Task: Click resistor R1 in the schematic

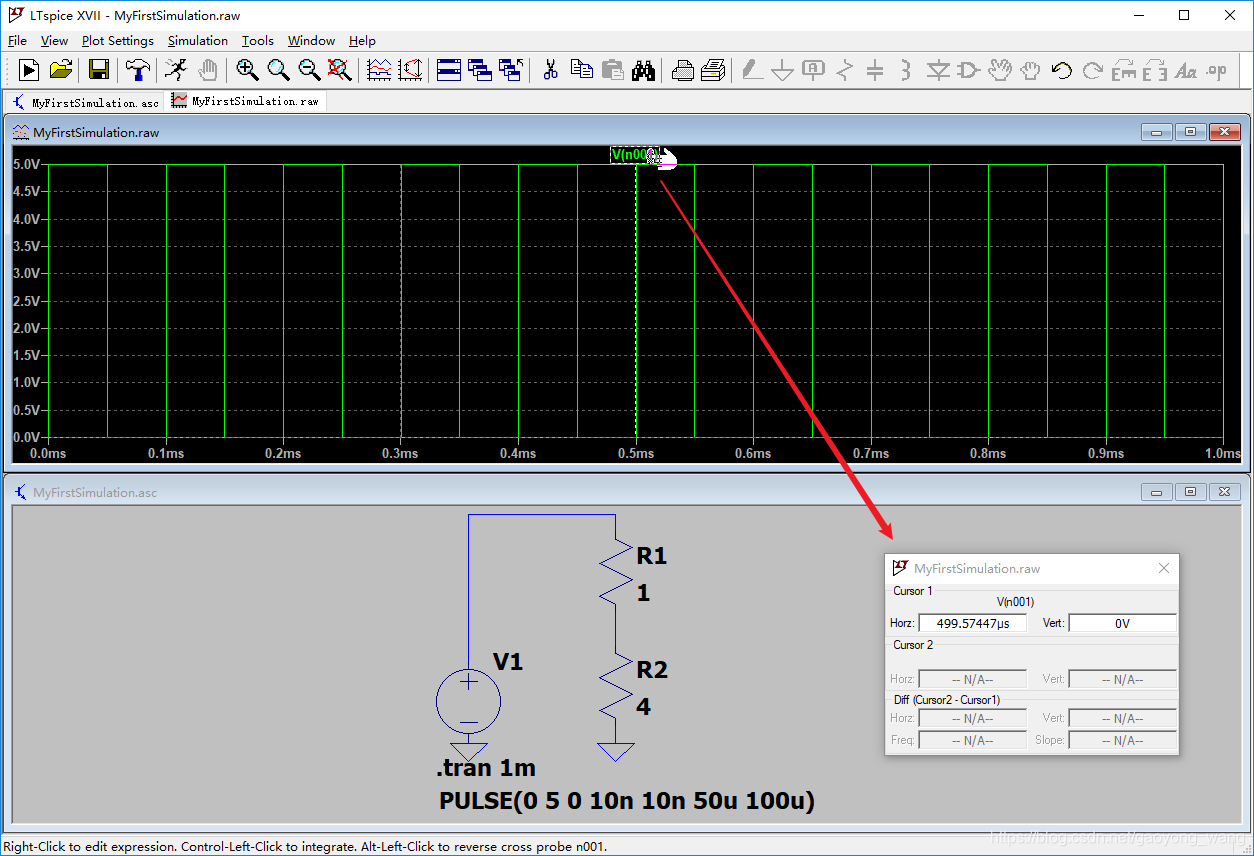Action: pyautogui.click(x=618, y=572)
